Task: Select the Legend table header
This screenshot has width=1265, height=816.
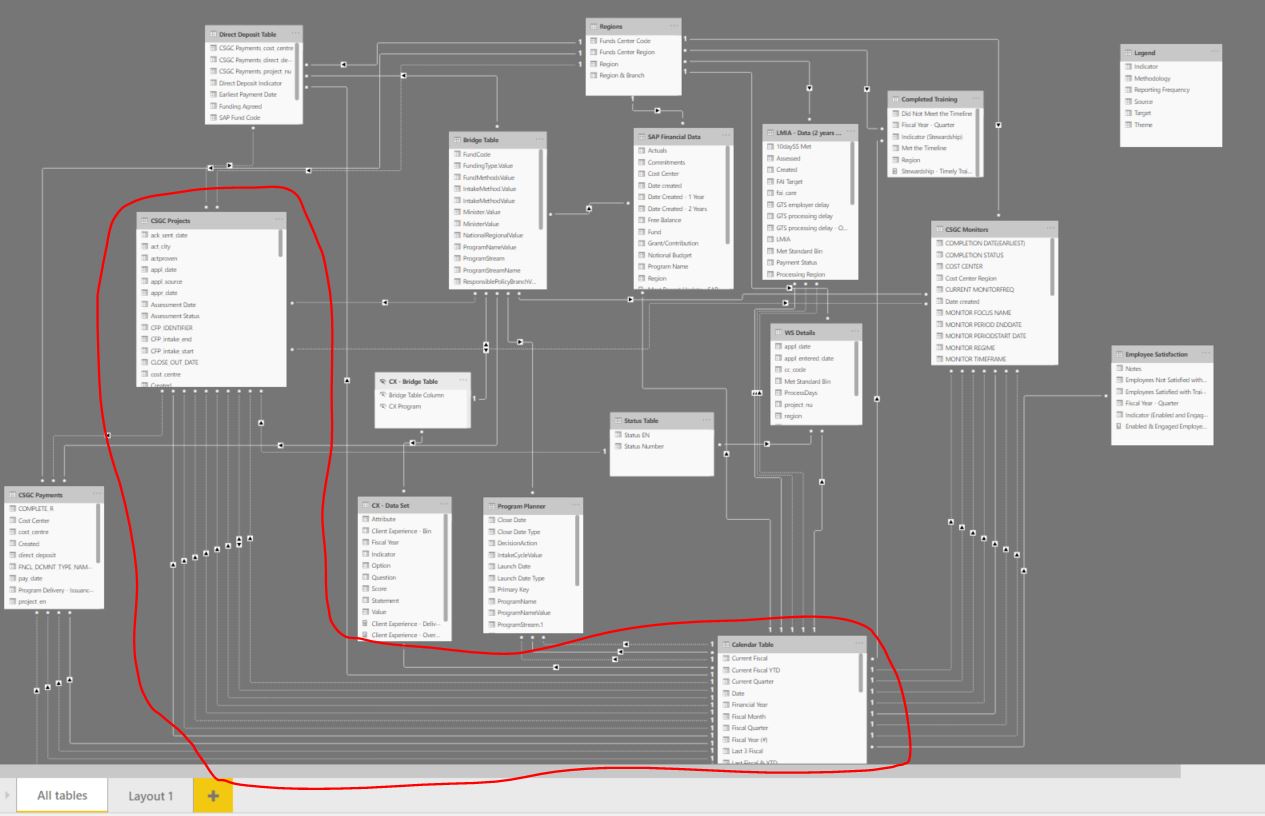Action: tap(1172, 51)
